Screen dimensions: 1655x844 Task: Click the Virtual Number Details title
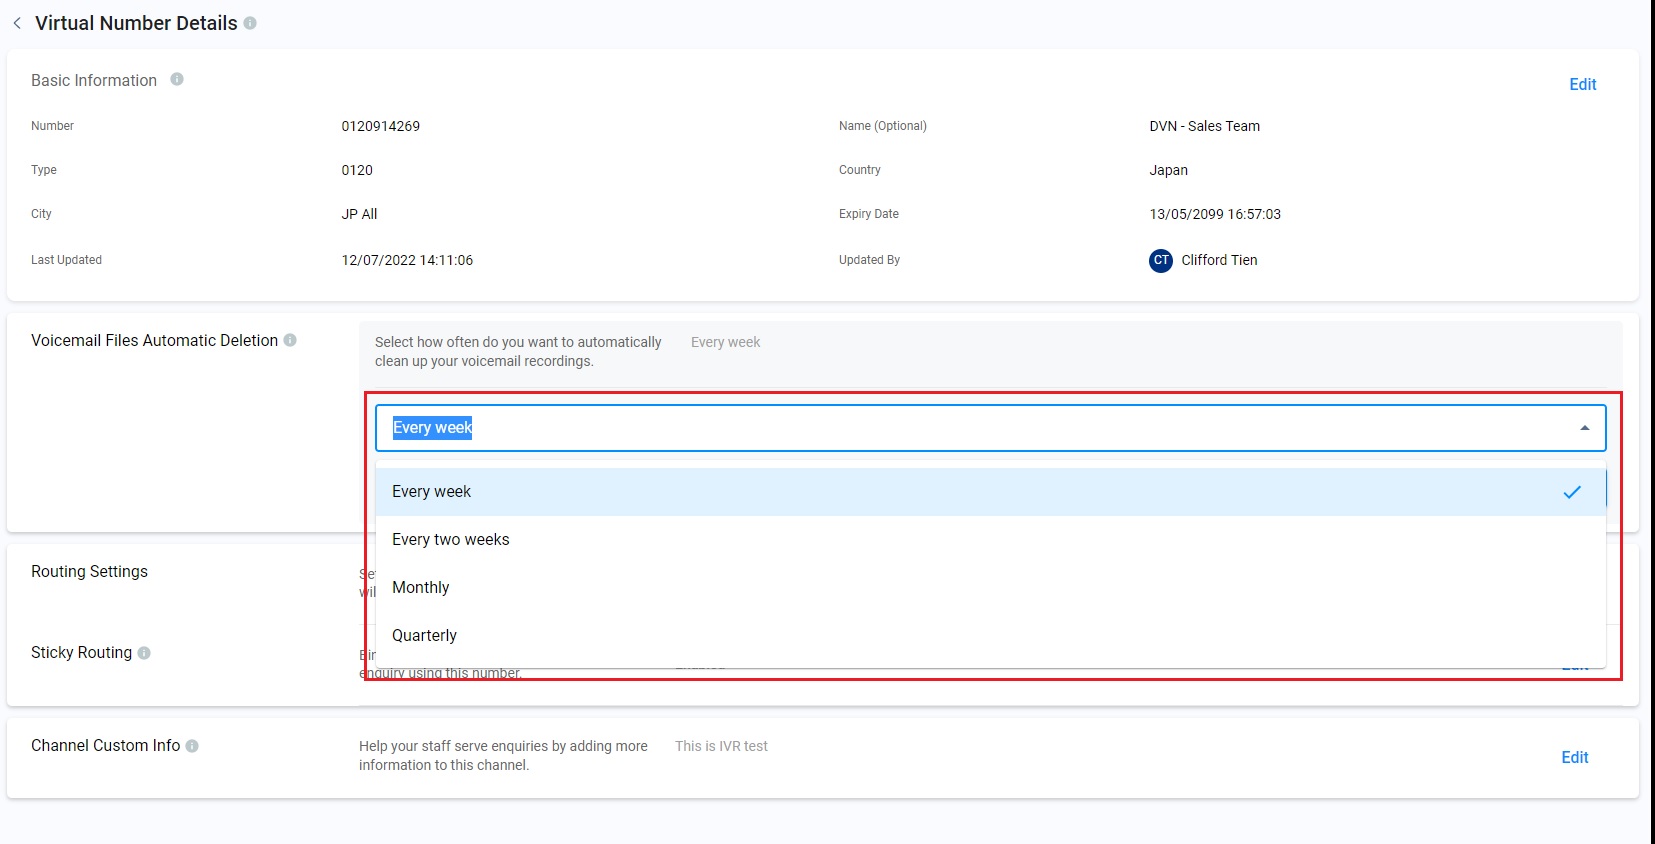136,23
